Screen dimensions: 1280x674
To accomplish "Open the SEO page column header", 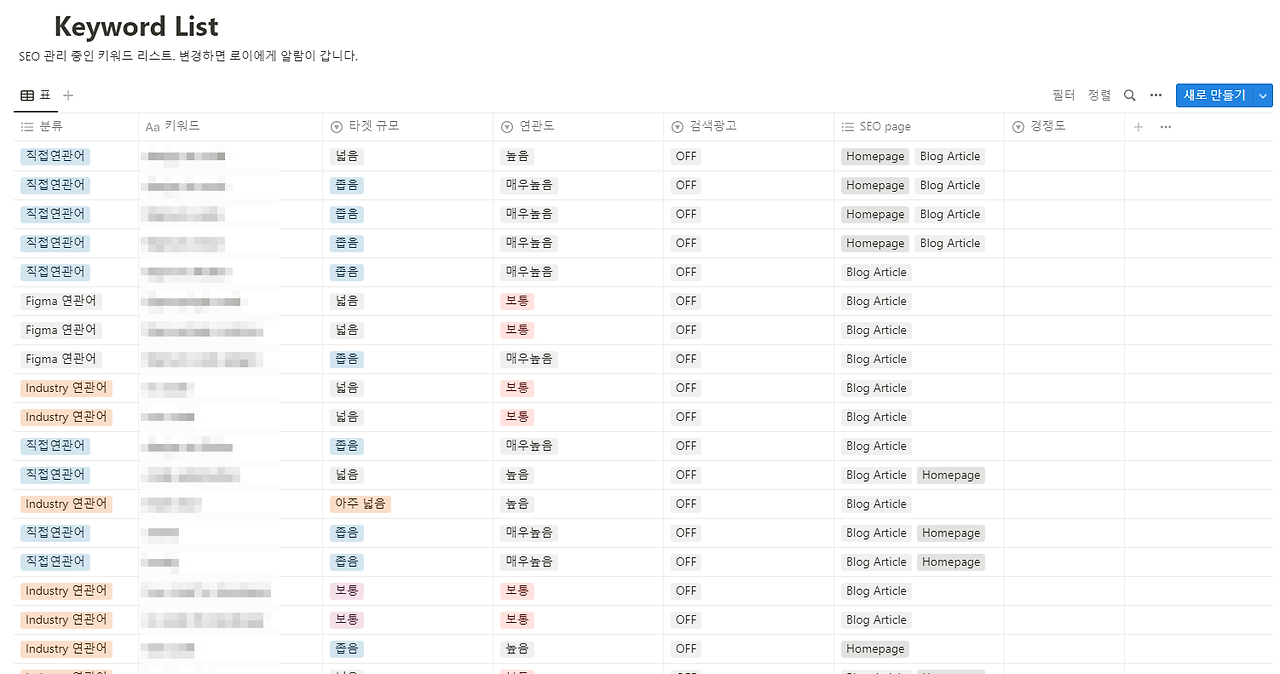I will pos(919,127).
